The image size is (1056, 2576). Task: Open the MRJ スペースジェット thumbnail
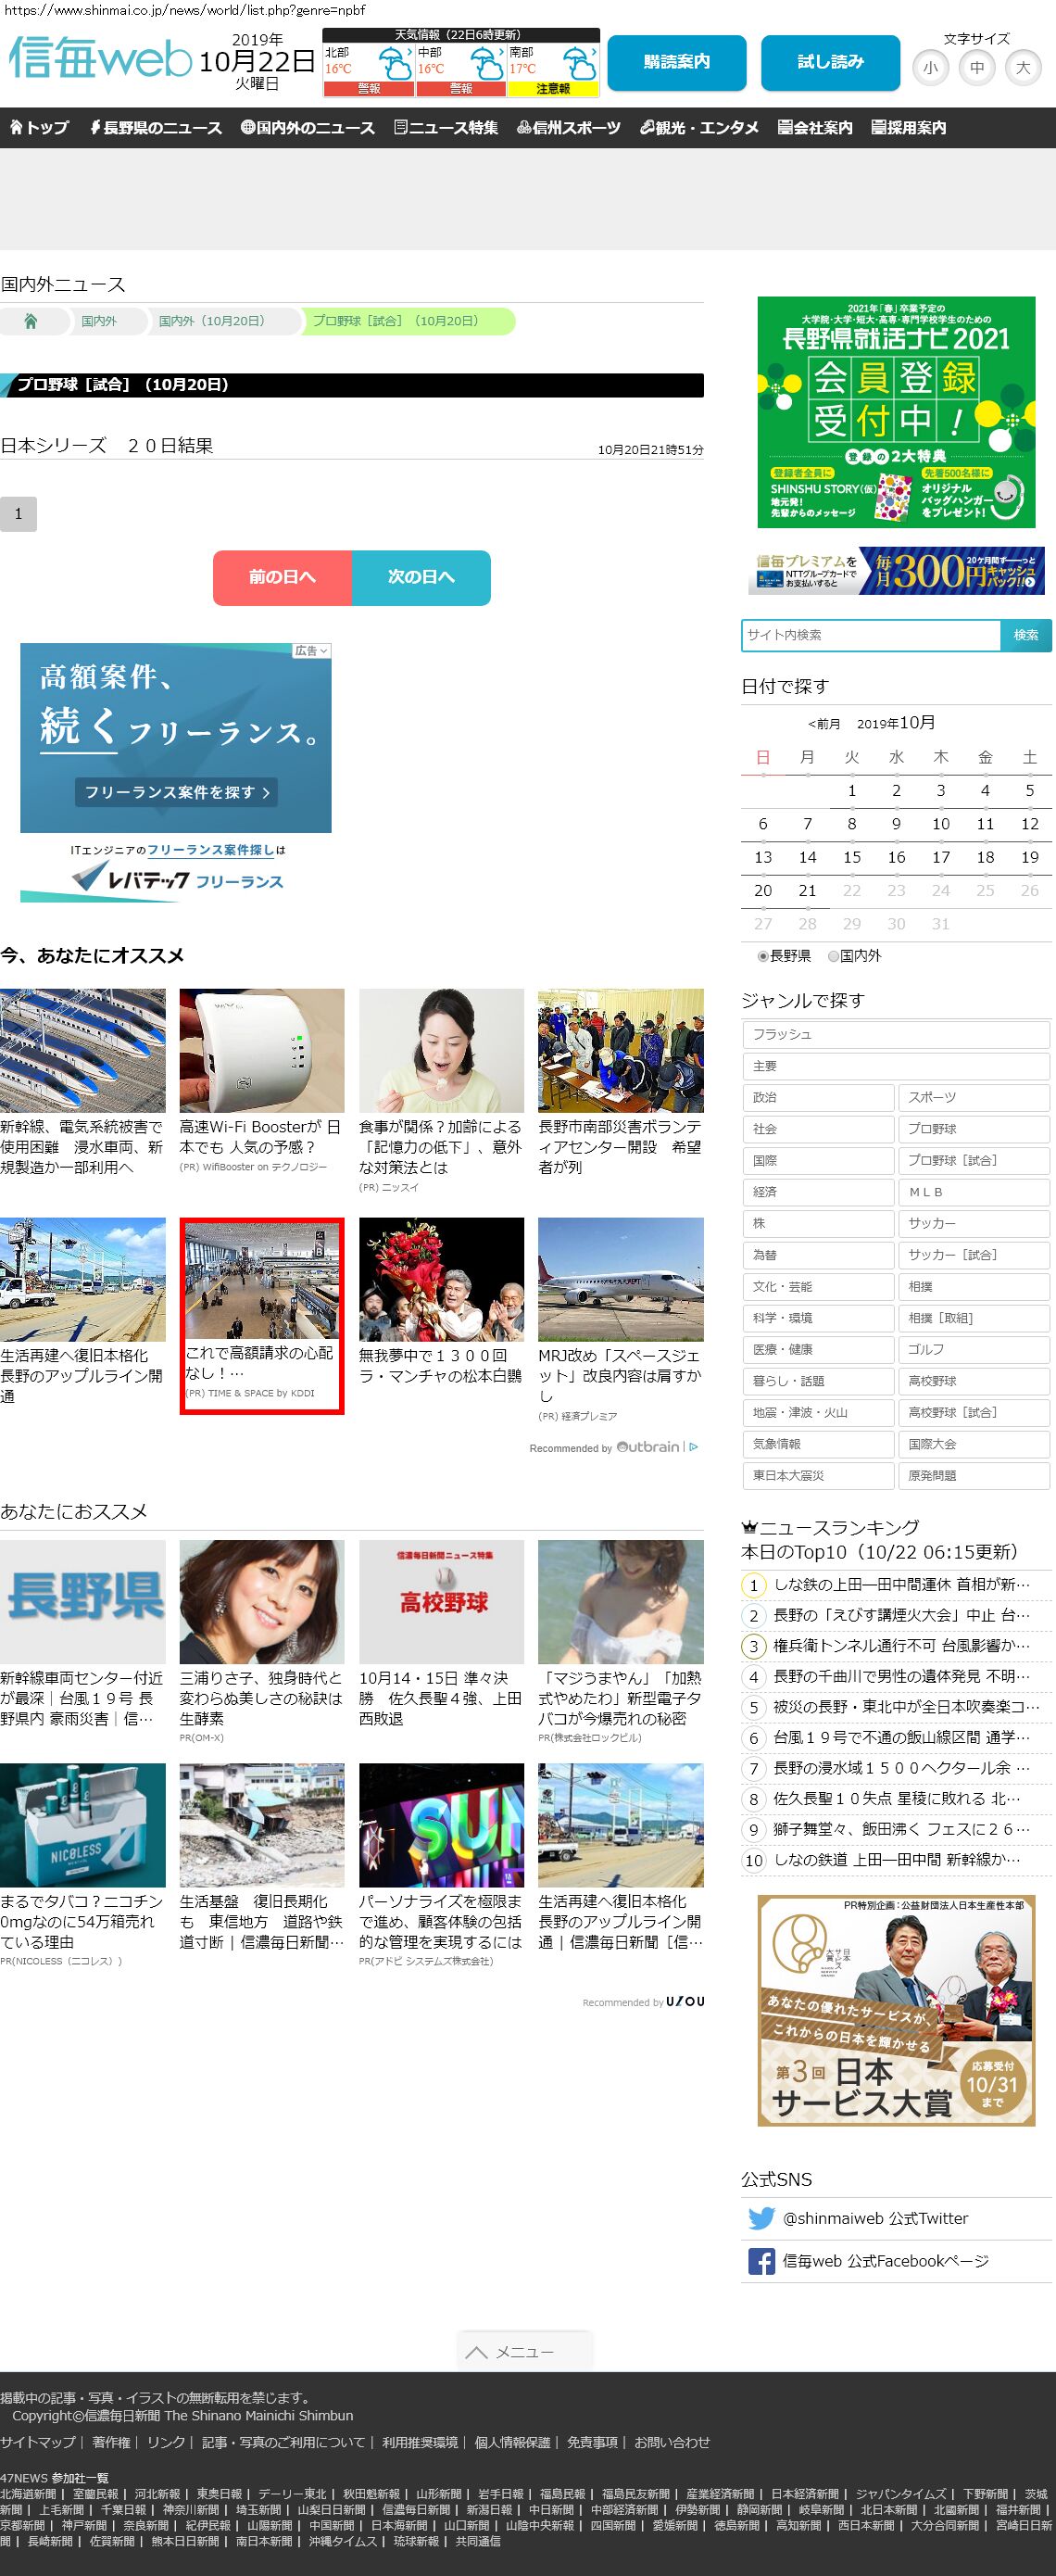(620, 1279)
